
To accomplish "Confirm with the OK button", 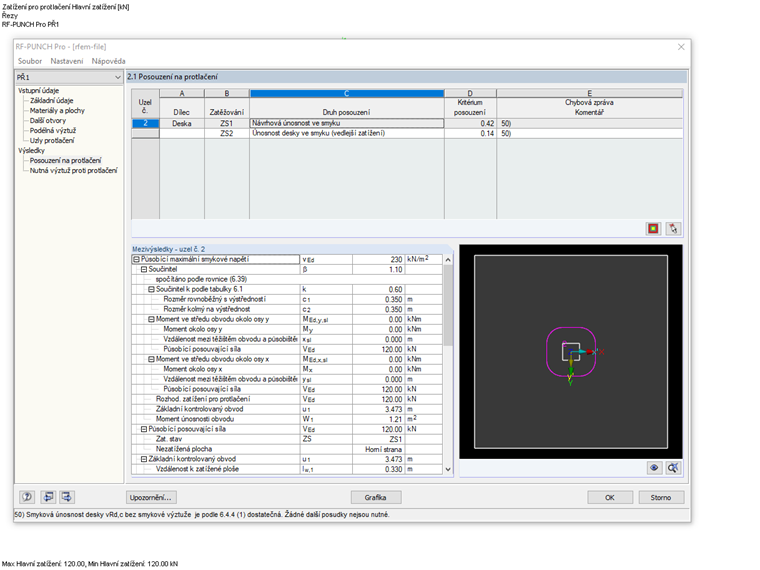I will tap(610, 497).
